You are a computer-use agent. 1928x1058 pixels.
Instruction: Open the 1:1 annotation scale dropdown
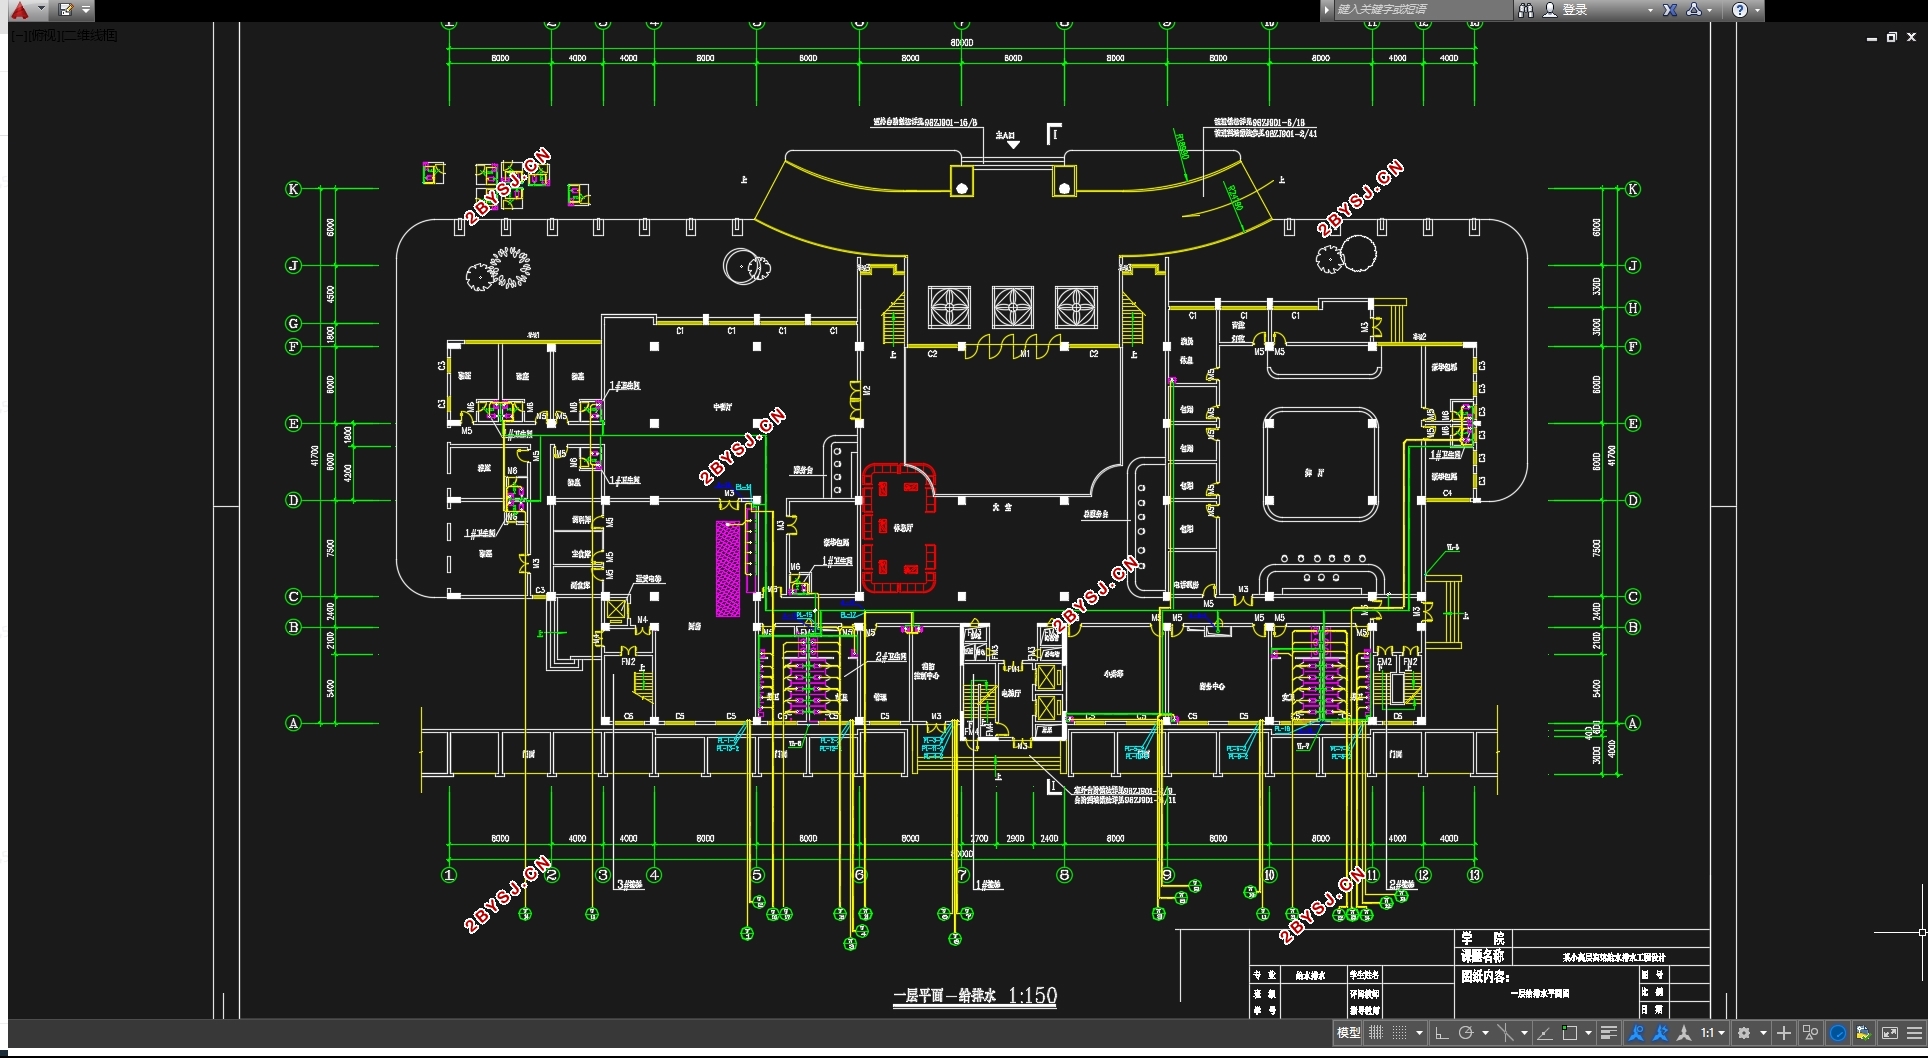click(x=1714, y=1033)
